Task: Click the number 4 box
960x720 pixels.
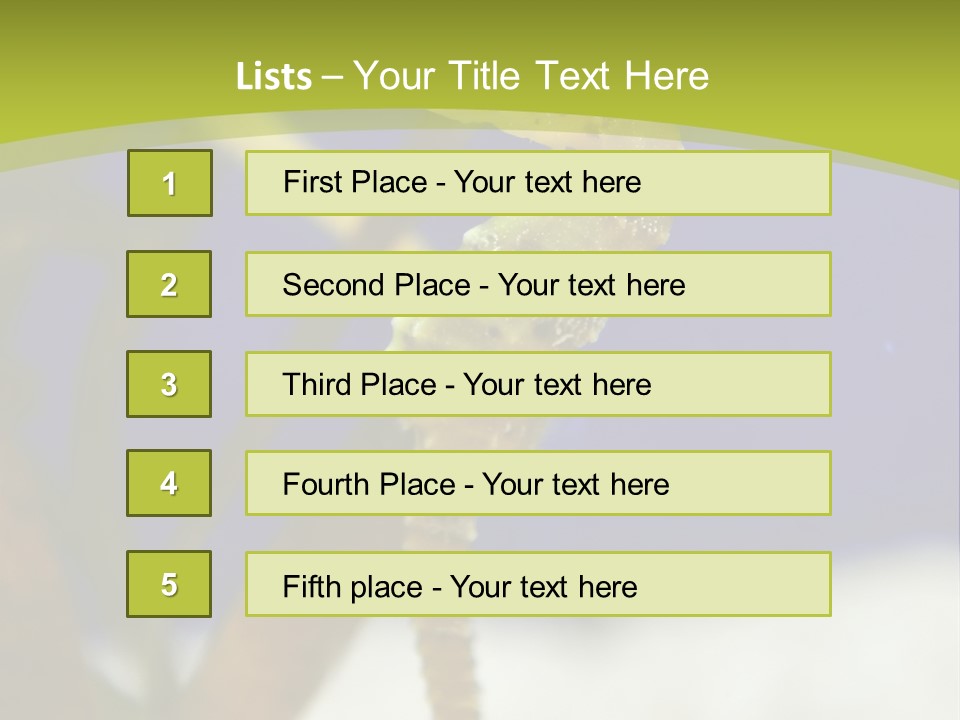Action: click(x=169, y=483)
